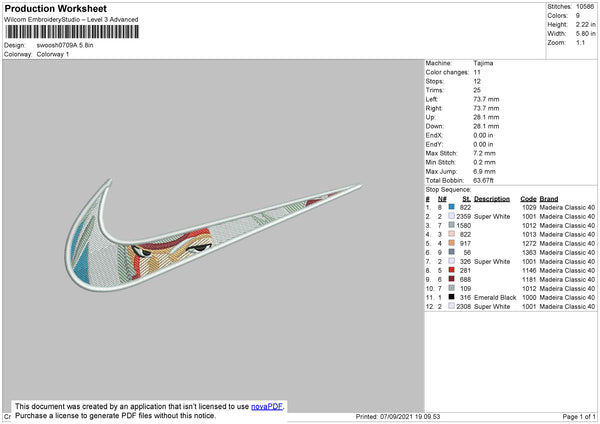Open the novaPDF hyperlink in the notice
The height and width of the screenshot is (424, 600).
(x=267, y=406)
